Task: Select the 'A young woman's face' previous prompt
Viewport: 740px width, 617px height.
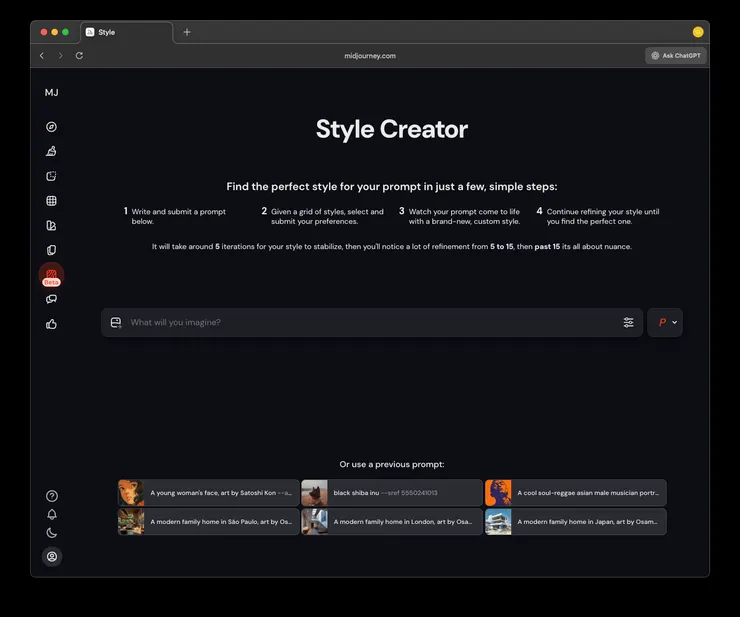Action: 209,493
